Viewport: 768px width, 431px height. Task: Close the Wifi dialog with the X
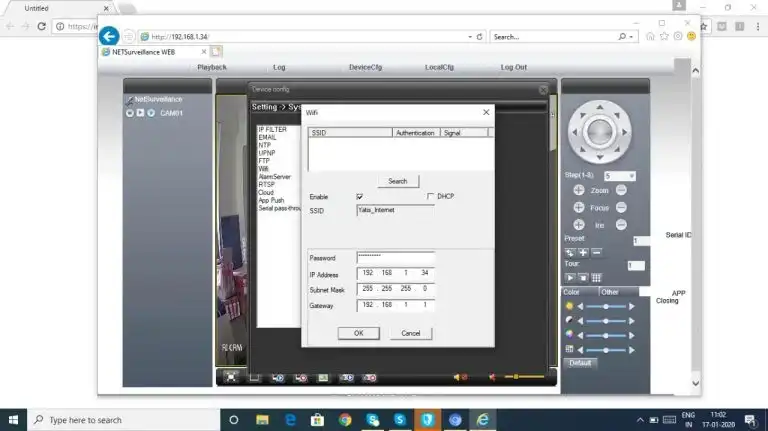point(486,113)
